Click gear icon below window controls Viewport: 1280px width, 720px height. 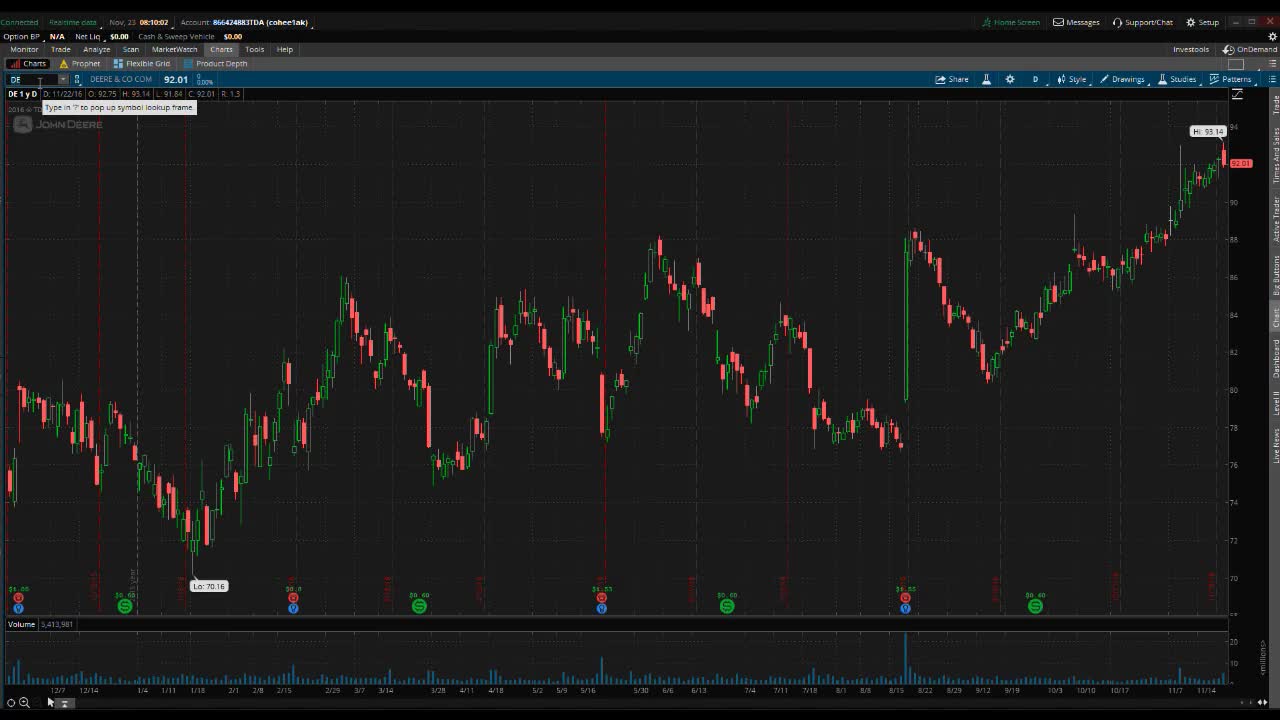(1272, 36)
